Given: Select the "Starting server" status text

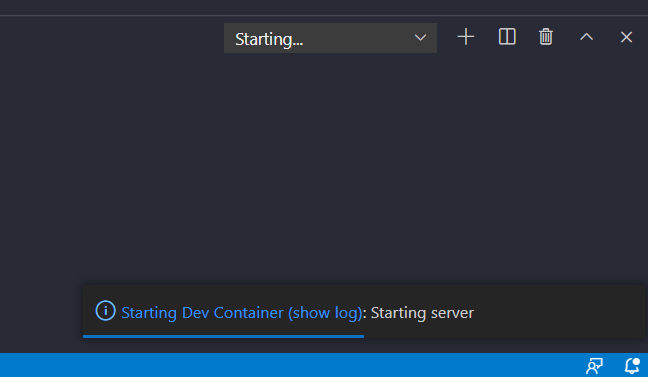Looking at the screenshot, I should click(422, 313).
